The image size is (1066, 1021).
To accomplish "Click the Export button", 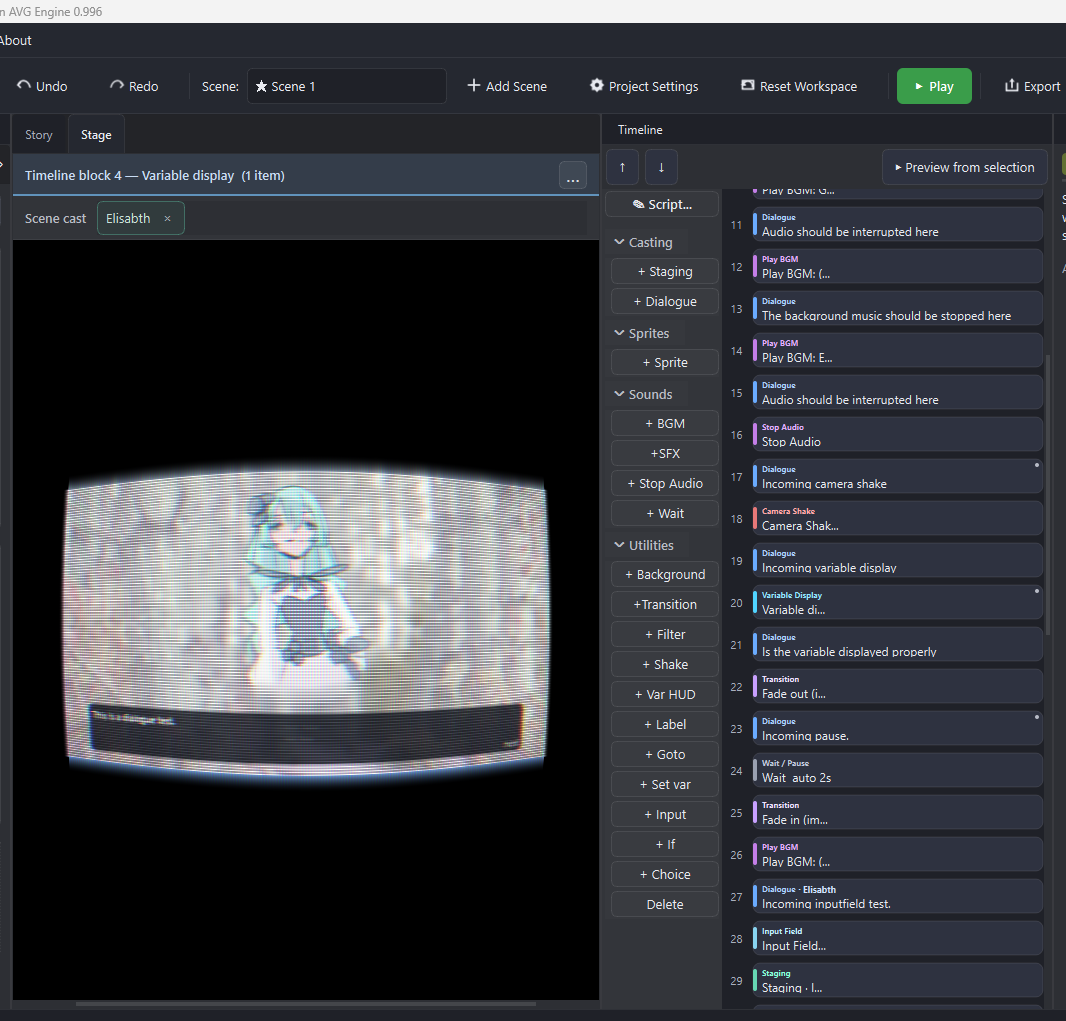I will 1032,86.
